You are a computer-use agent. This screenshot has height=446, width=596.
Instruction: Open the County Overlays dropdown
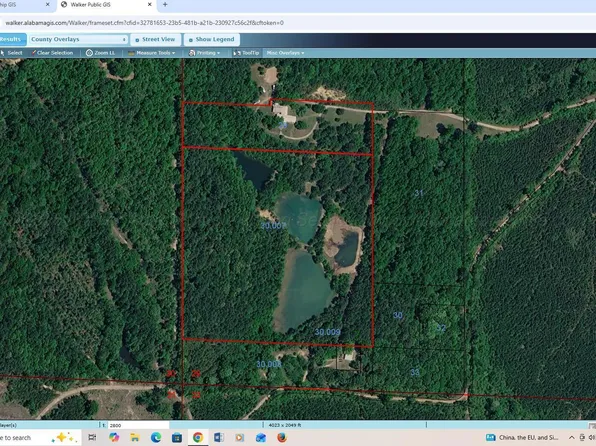(x=79, y=39)
